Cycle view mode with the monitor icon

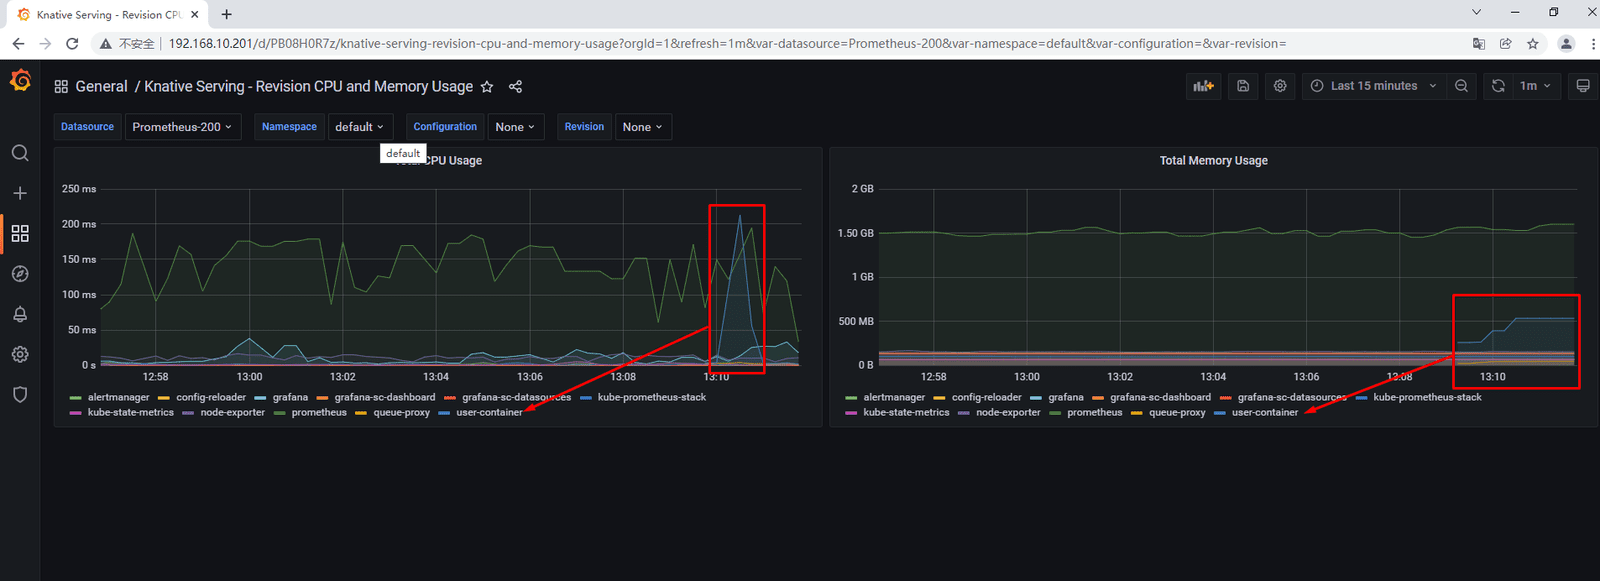[1583, 86]
